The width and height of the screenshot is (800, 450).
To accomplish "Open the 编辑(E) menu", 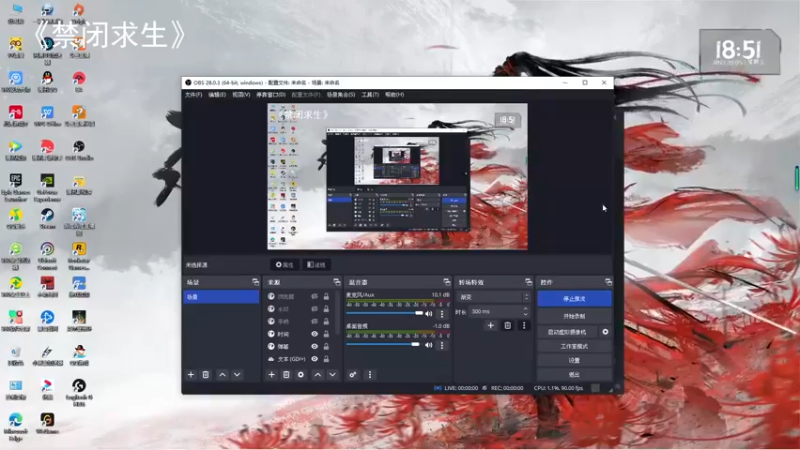I will pos(217,95).
